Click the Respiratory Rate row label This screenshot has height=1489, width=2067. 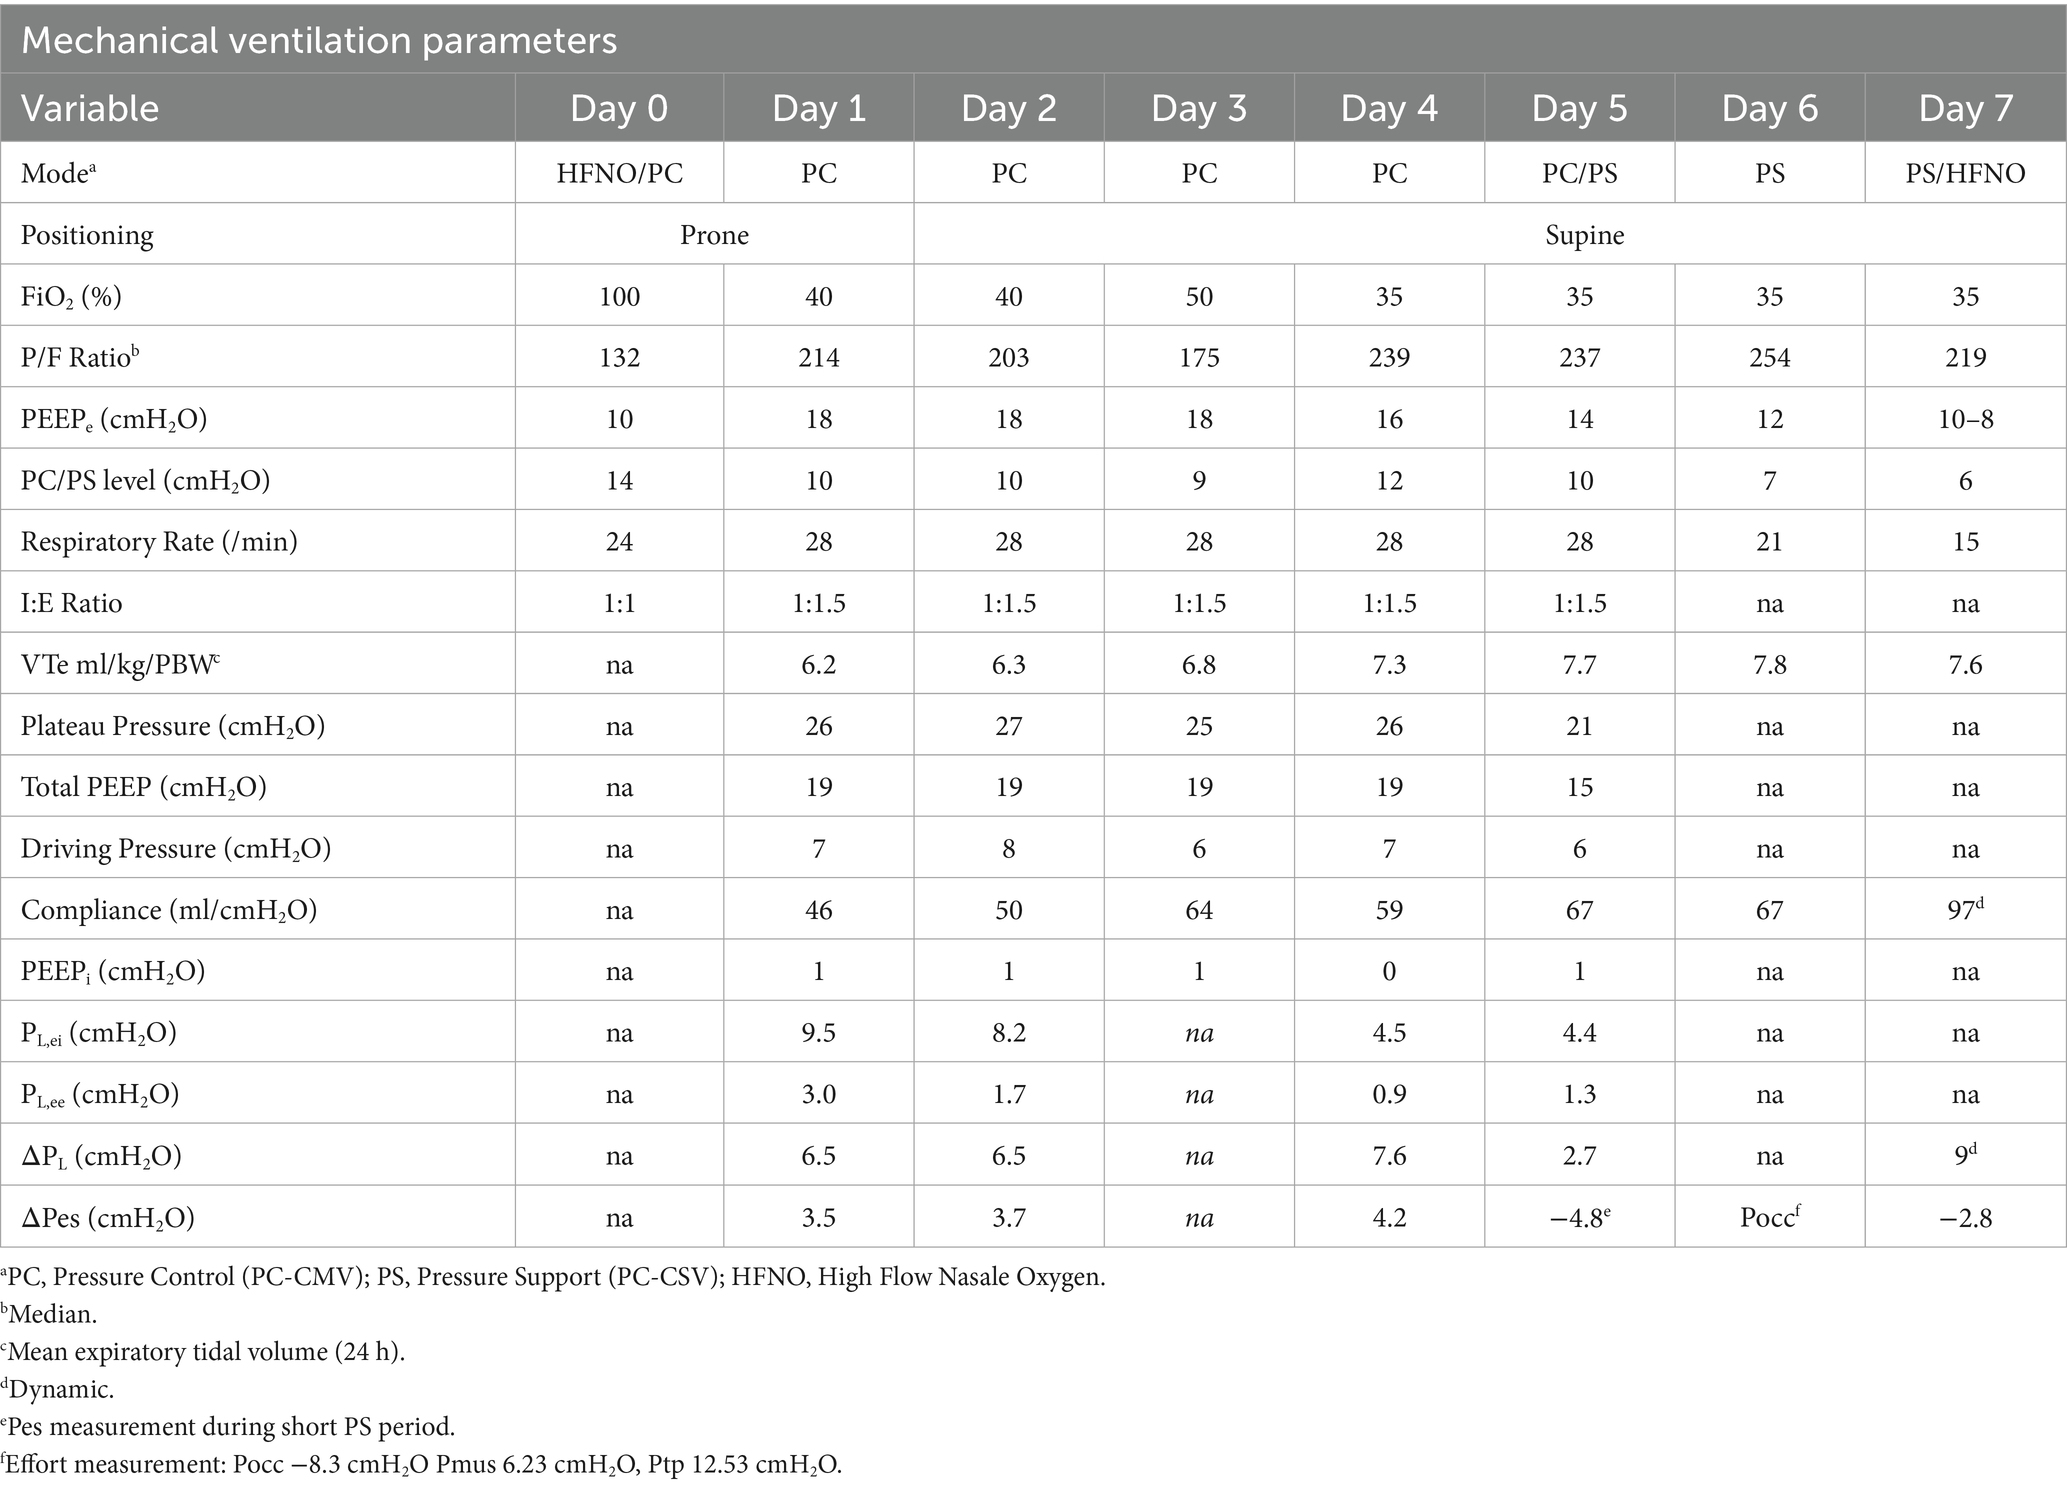point(159,542)
